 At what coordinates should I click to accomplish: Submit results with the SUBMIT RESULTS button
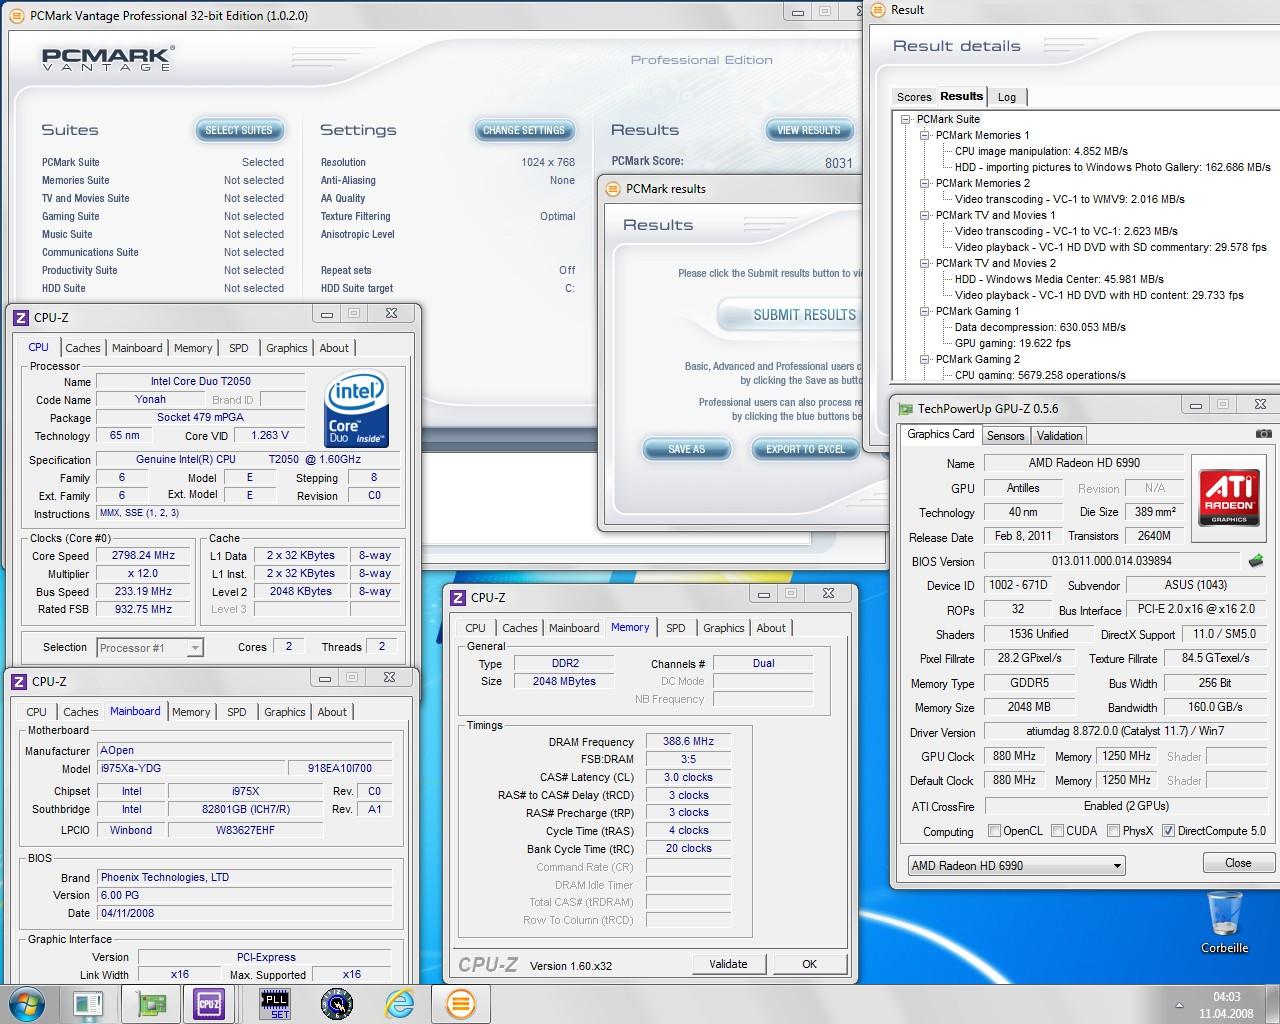click(790, 315)
